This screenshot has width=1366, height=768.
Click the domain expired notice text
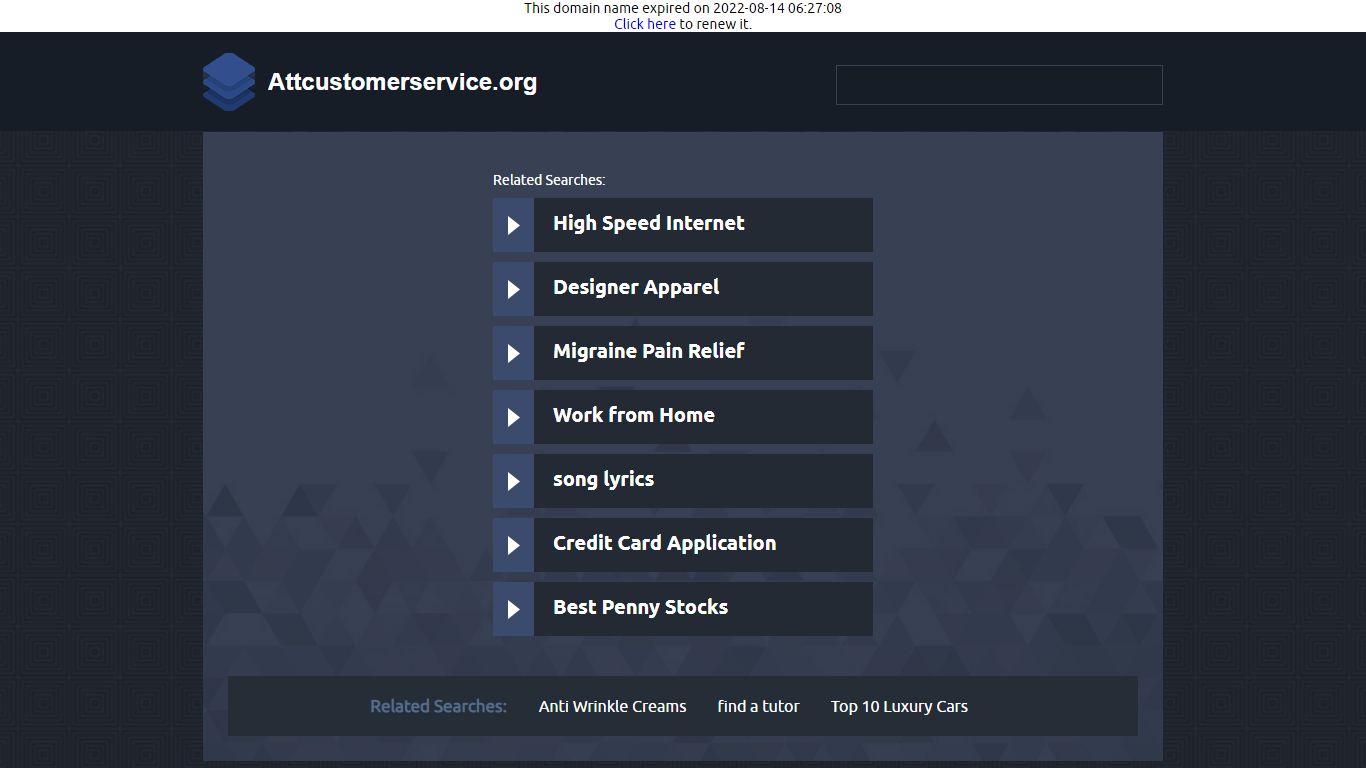(683, 8)
